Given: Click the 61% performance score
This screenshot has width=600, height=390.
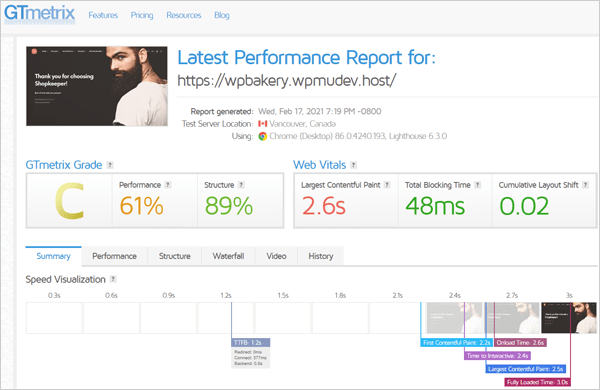Looking at the screenshot, I should (x=142, y=206).
